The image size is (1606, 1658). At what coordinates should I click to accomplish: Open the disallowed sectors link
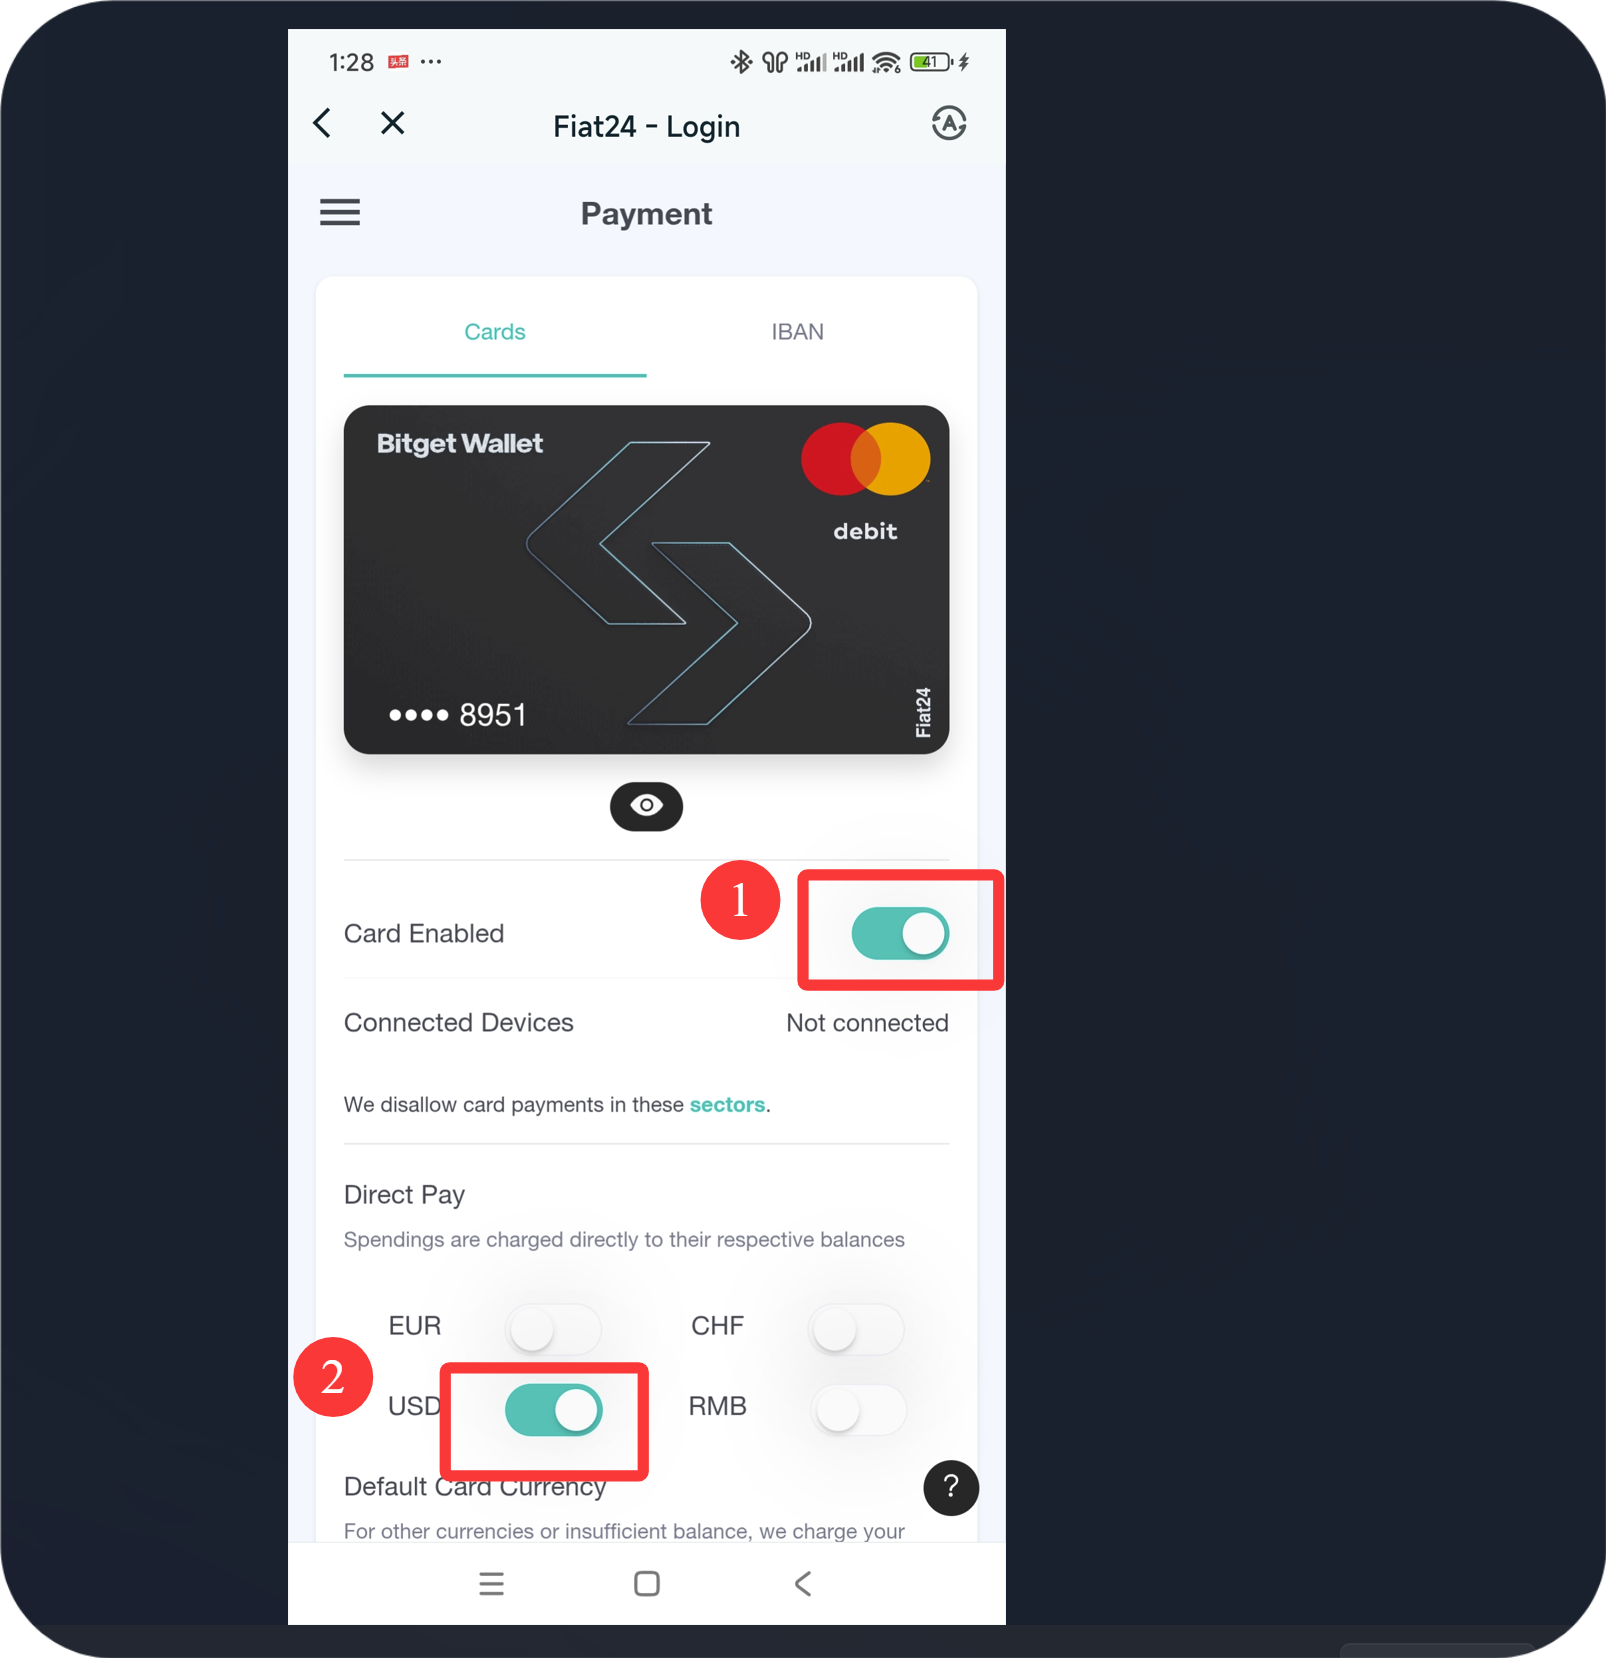click(727, 1104)
